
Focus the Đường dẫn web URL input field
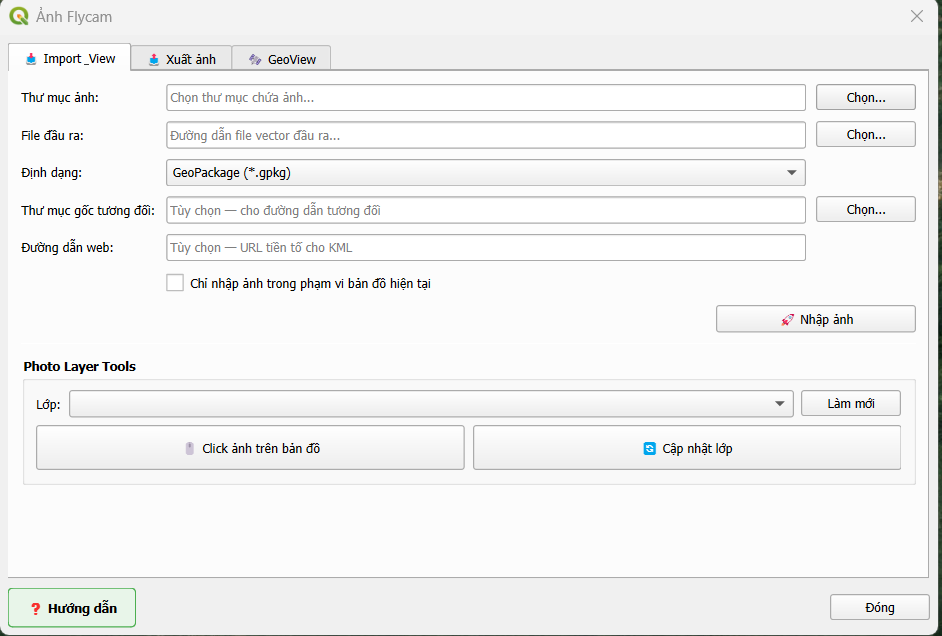pyautogui.click(x=485, y=247)
